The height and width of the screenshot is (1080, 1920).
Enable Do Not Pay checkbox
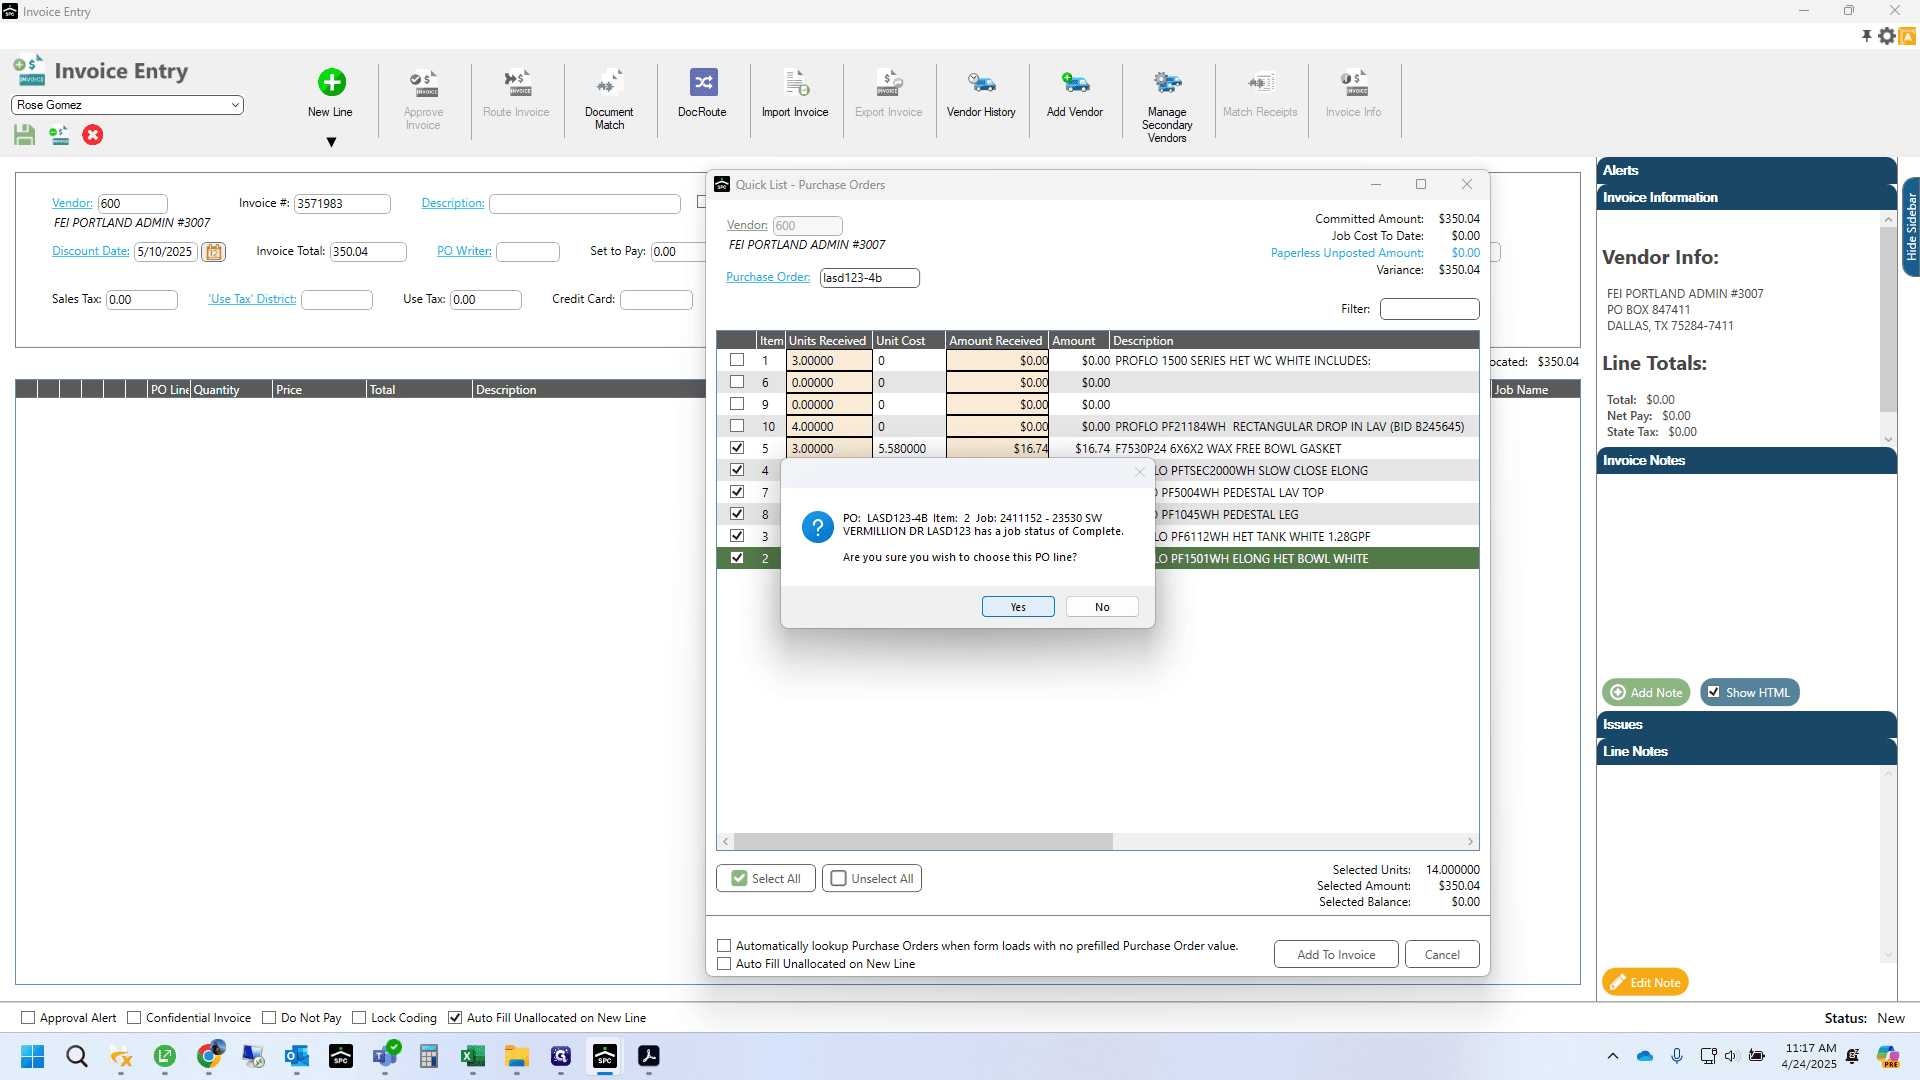click(x=269, y=1018)
